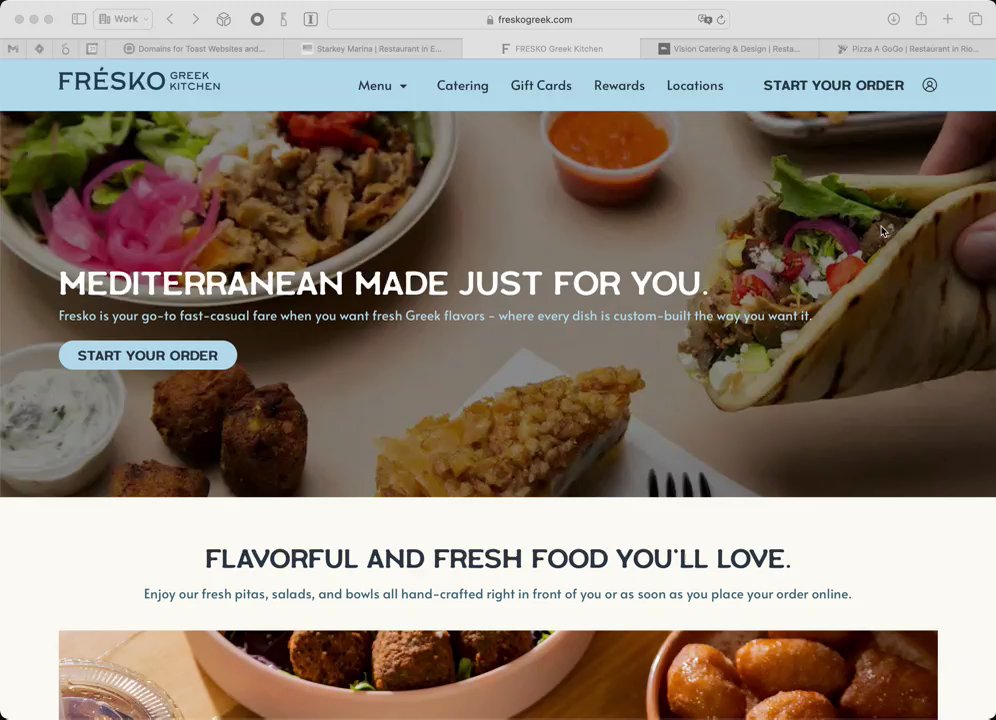Open the Work profile dropdown
Image resolution: width=996 pixels, height=720 pixels.
coord(123,19)
